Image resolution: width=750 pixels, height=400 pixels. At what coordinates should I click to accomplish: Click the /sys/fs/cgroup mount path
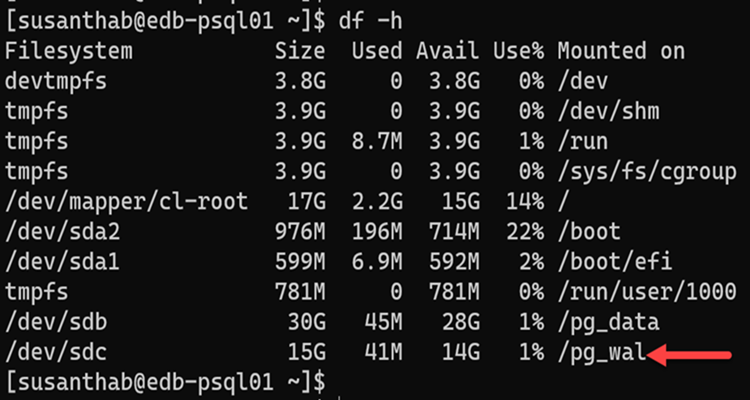[x=647, y=172]
